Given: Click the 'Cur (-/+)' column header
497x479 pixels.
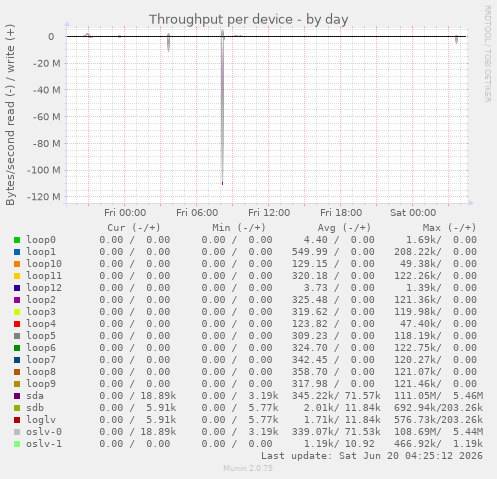Looking at the screenshot, I should point(134,228).
